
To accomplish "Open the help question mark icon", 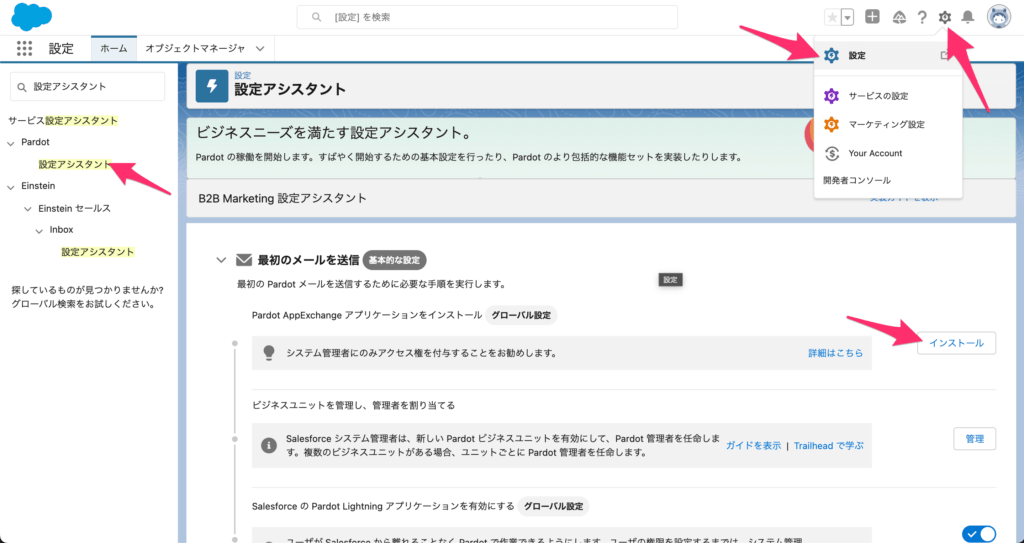I will [922, 18].
